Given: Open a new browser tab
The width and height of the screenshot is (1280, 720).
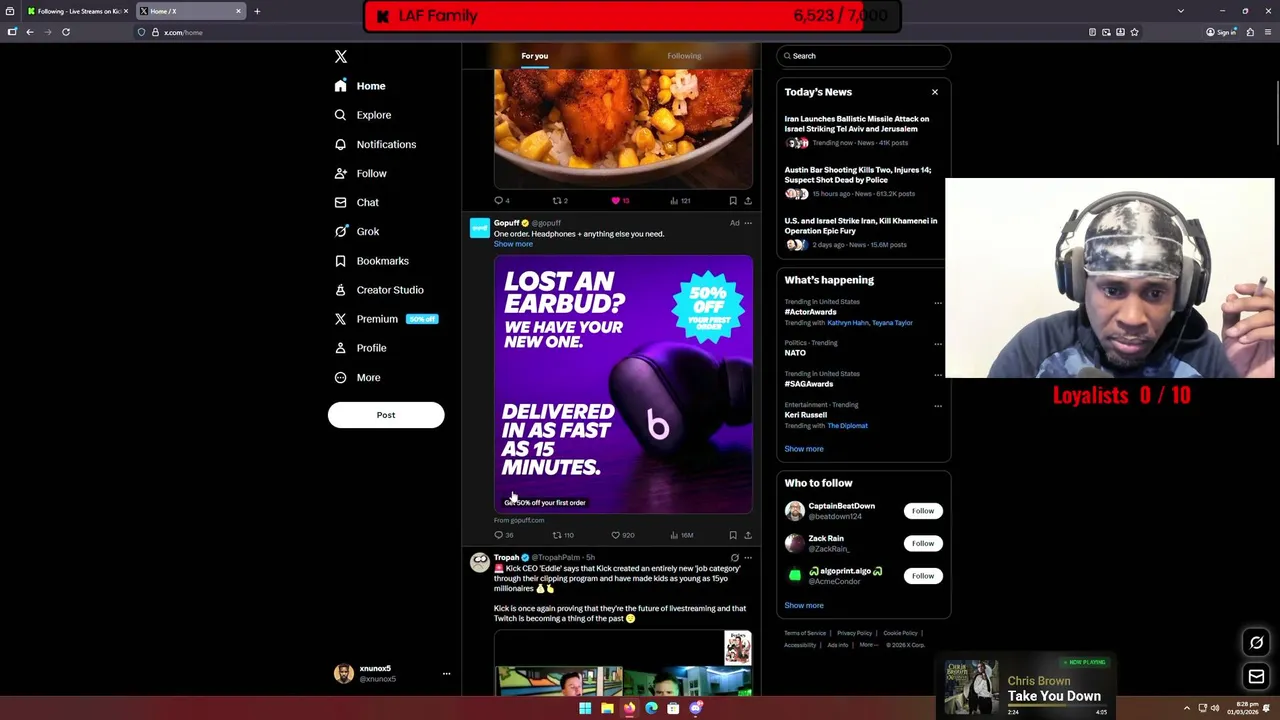Looking at the screenshot, I should 257,11.
